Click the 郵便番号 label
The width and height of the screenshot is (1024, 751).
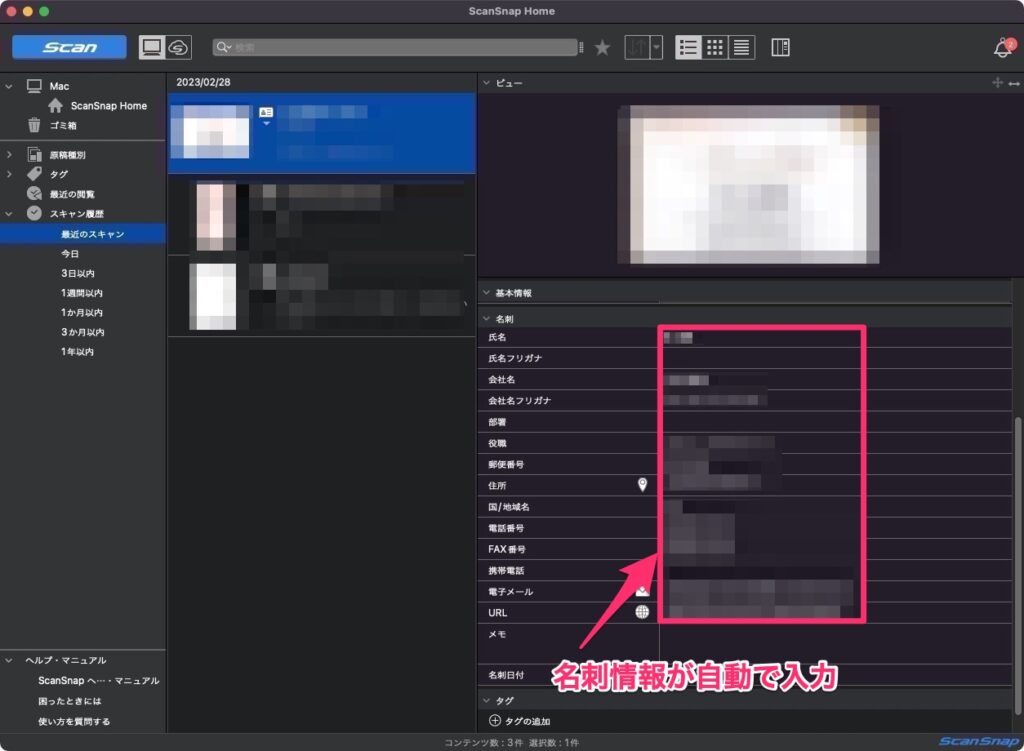[506, 464]
